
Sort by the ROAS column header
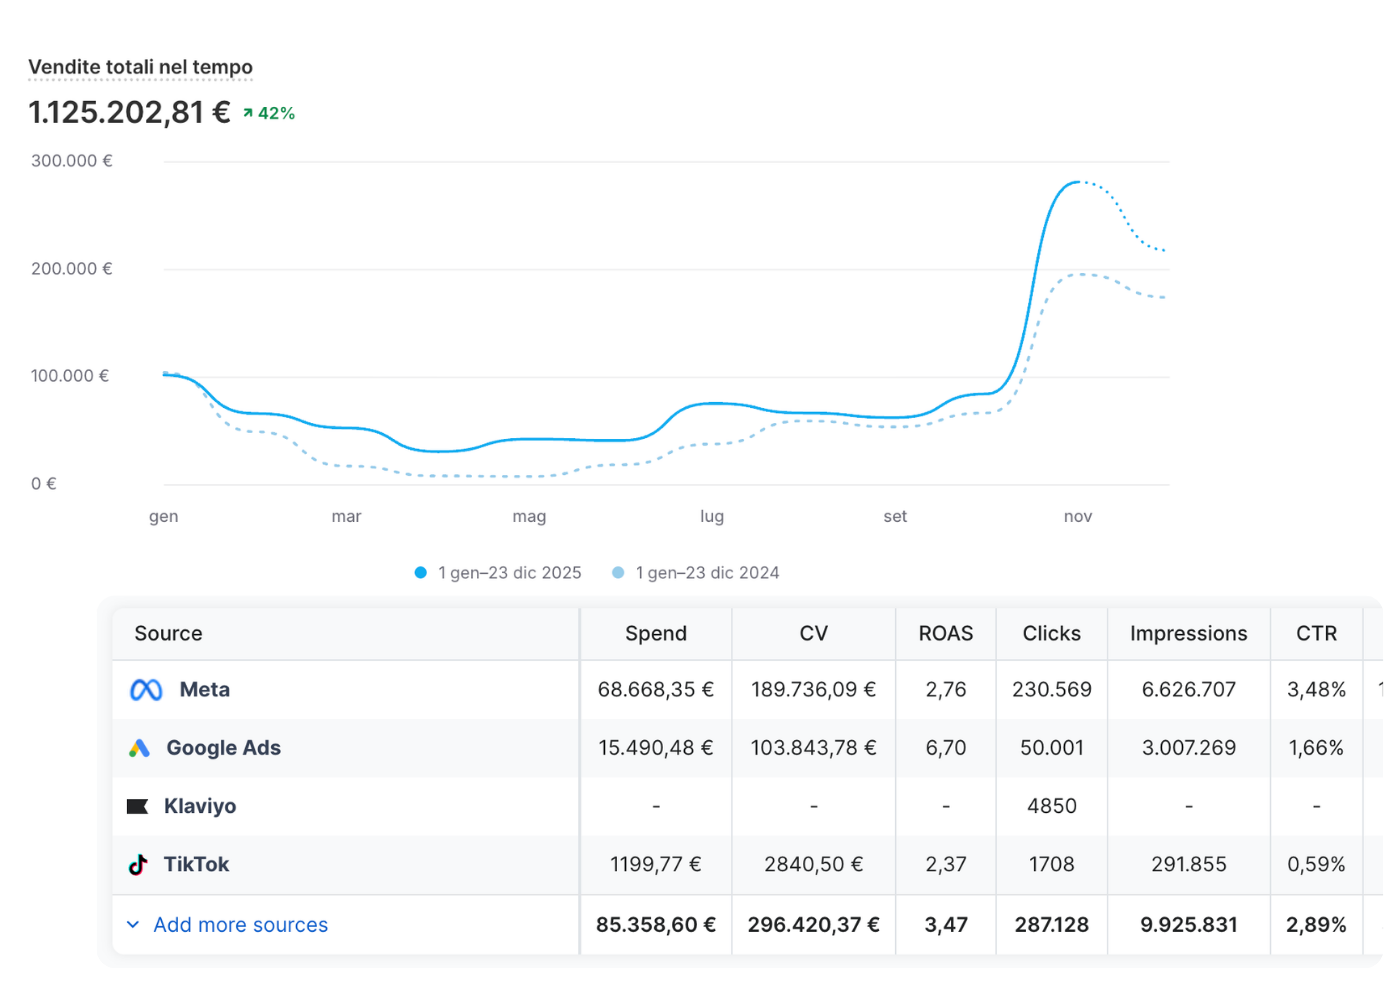tap(945, 633)
